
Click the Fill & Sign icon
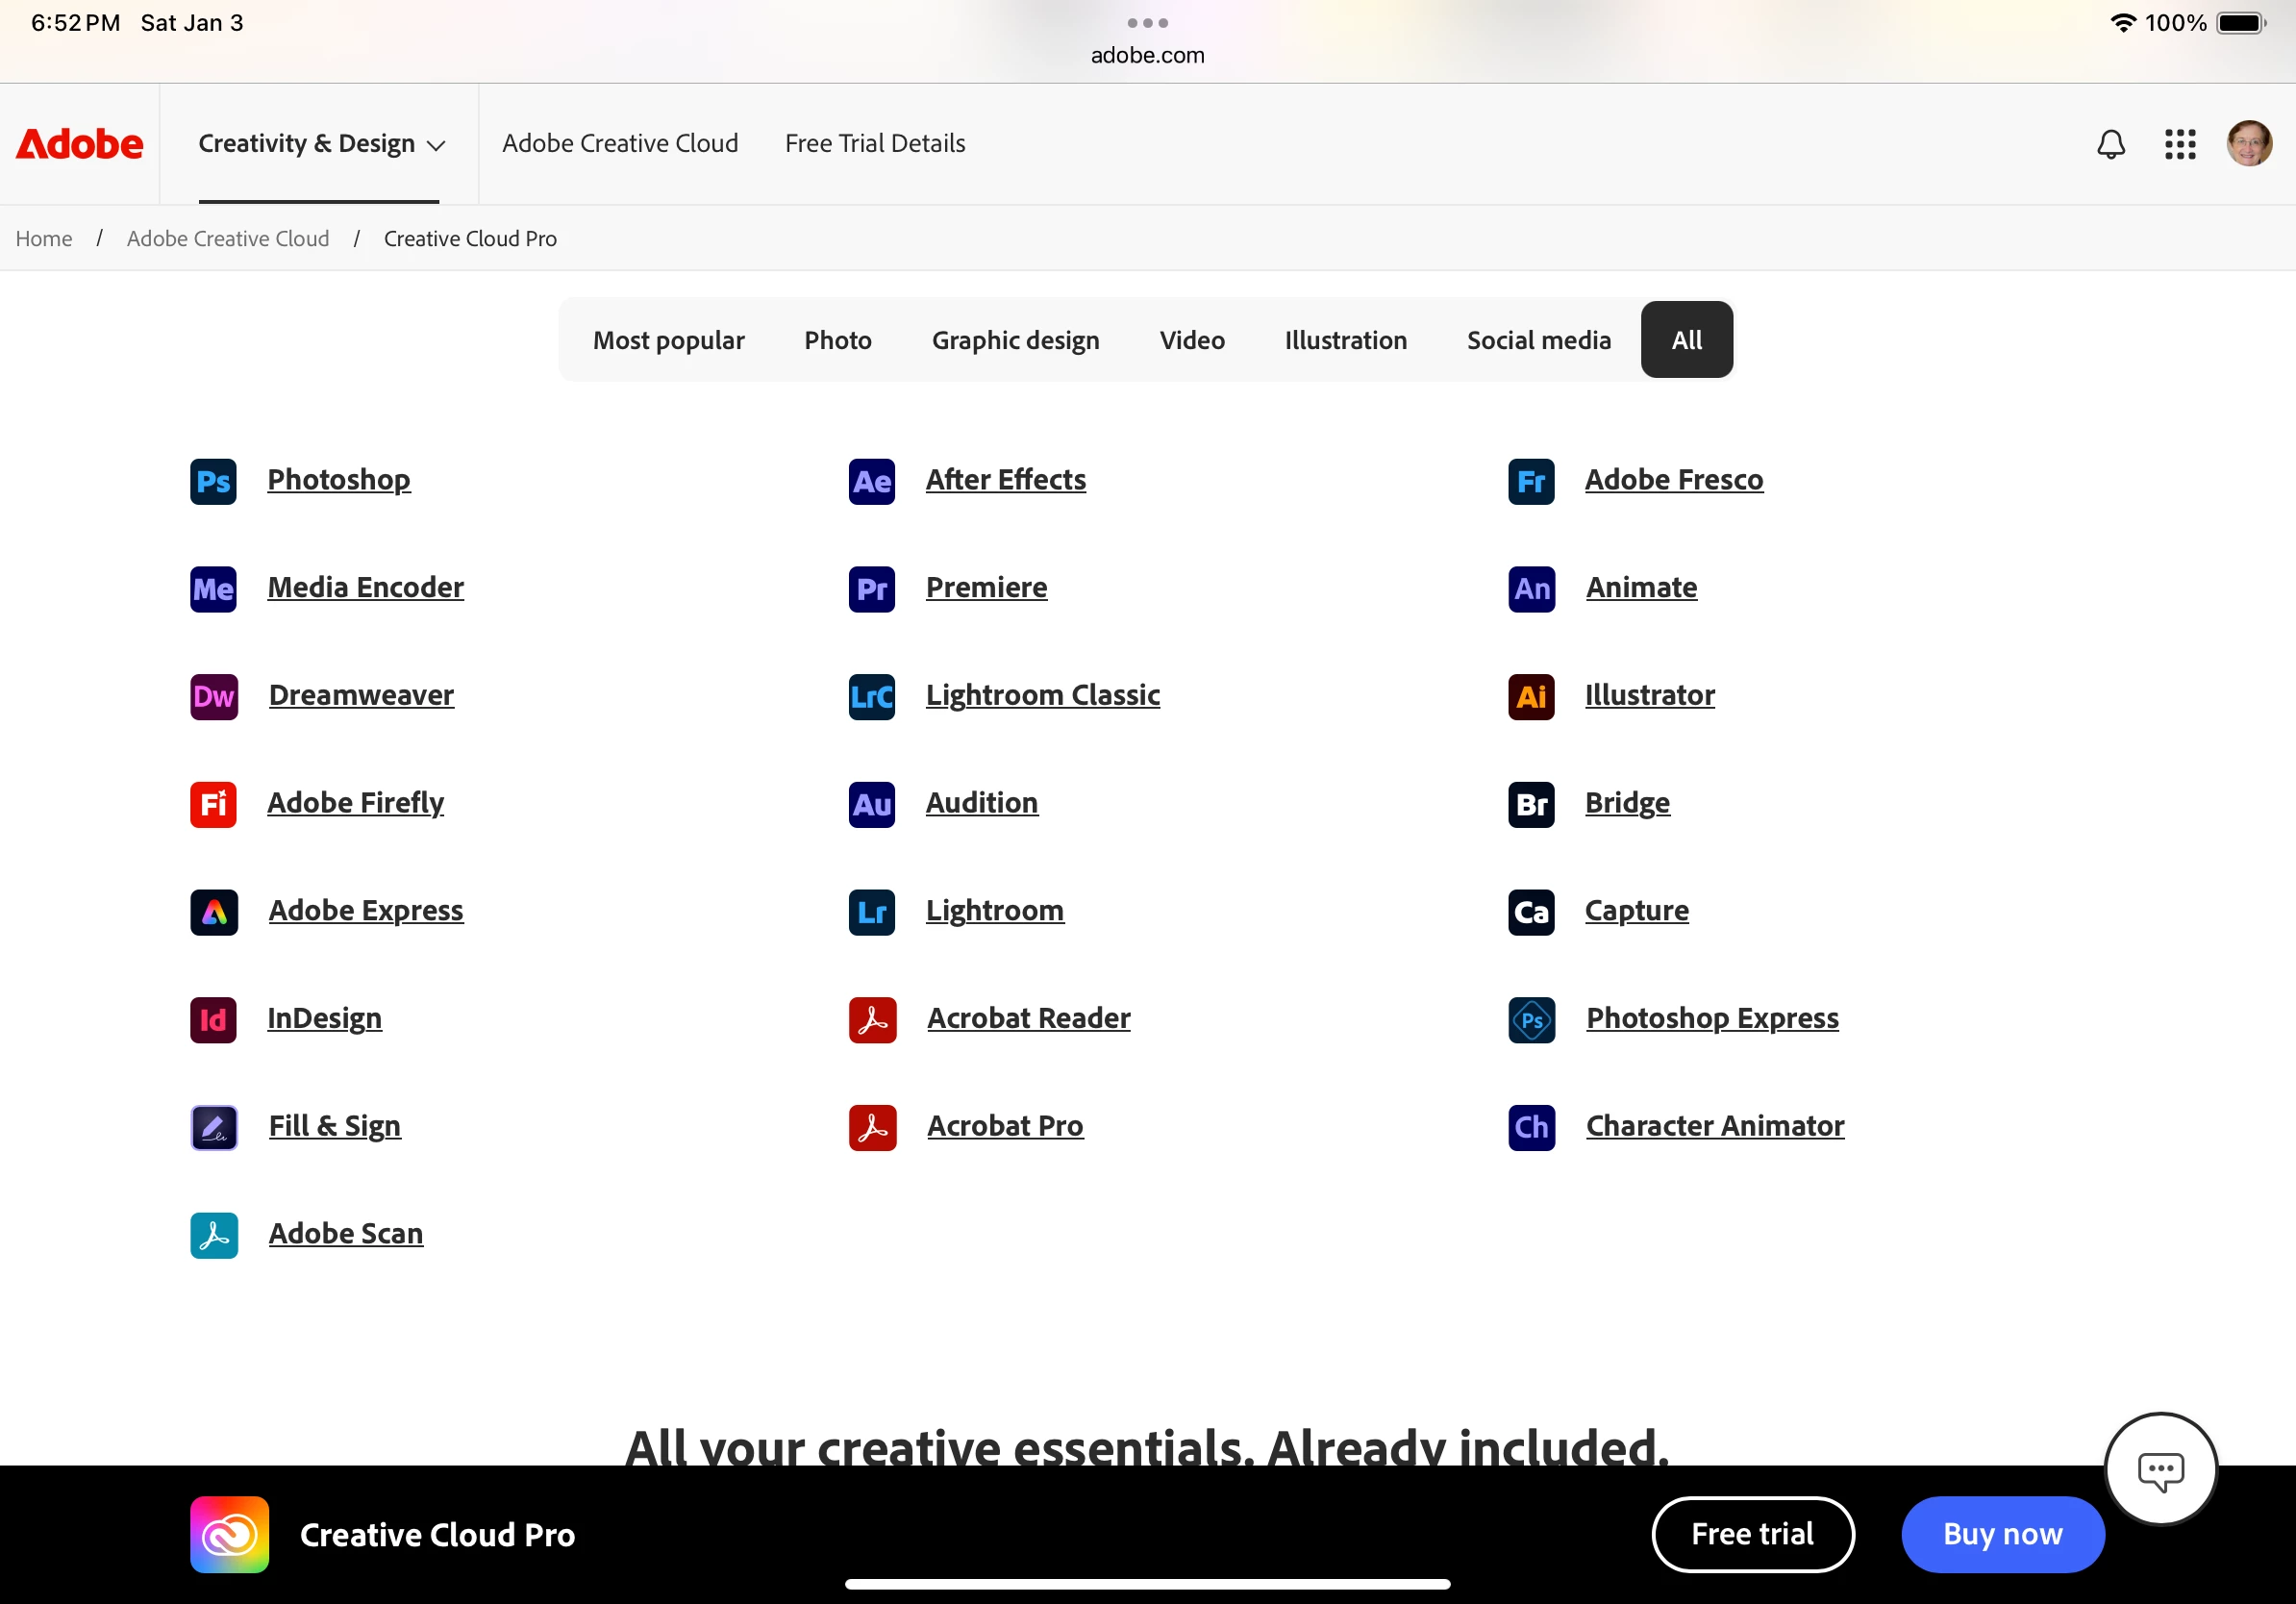213,1128
